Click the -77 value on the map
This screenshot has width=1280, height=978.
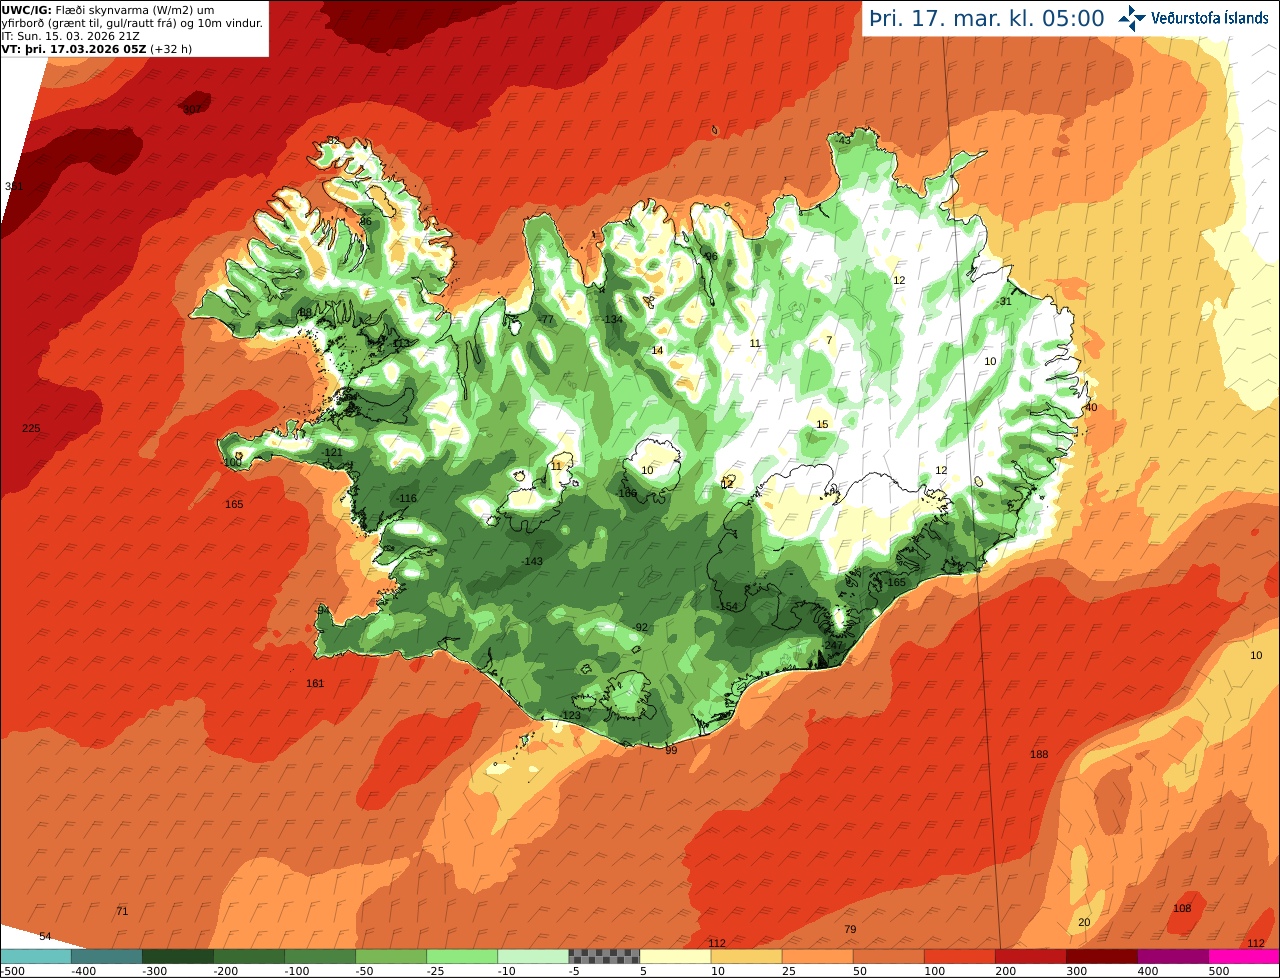coord(545,319)
